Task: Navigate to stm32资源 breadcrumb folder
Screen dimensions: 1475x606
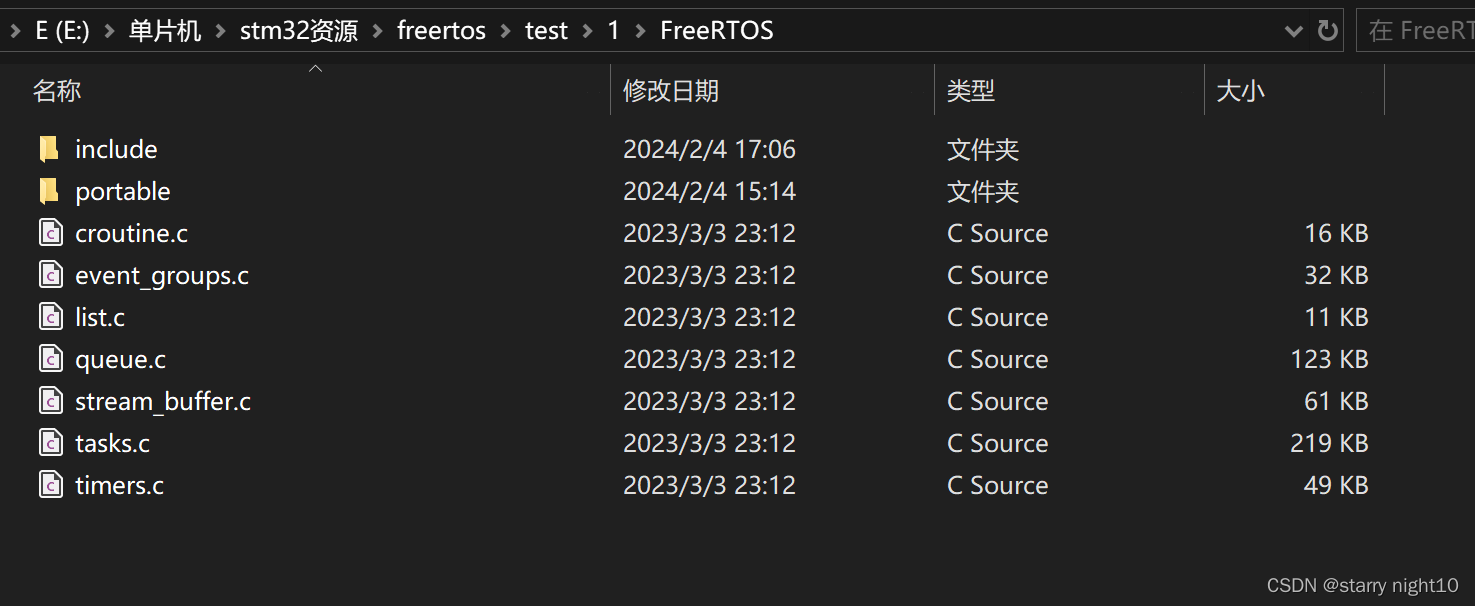Action: (x=299, y=31)
